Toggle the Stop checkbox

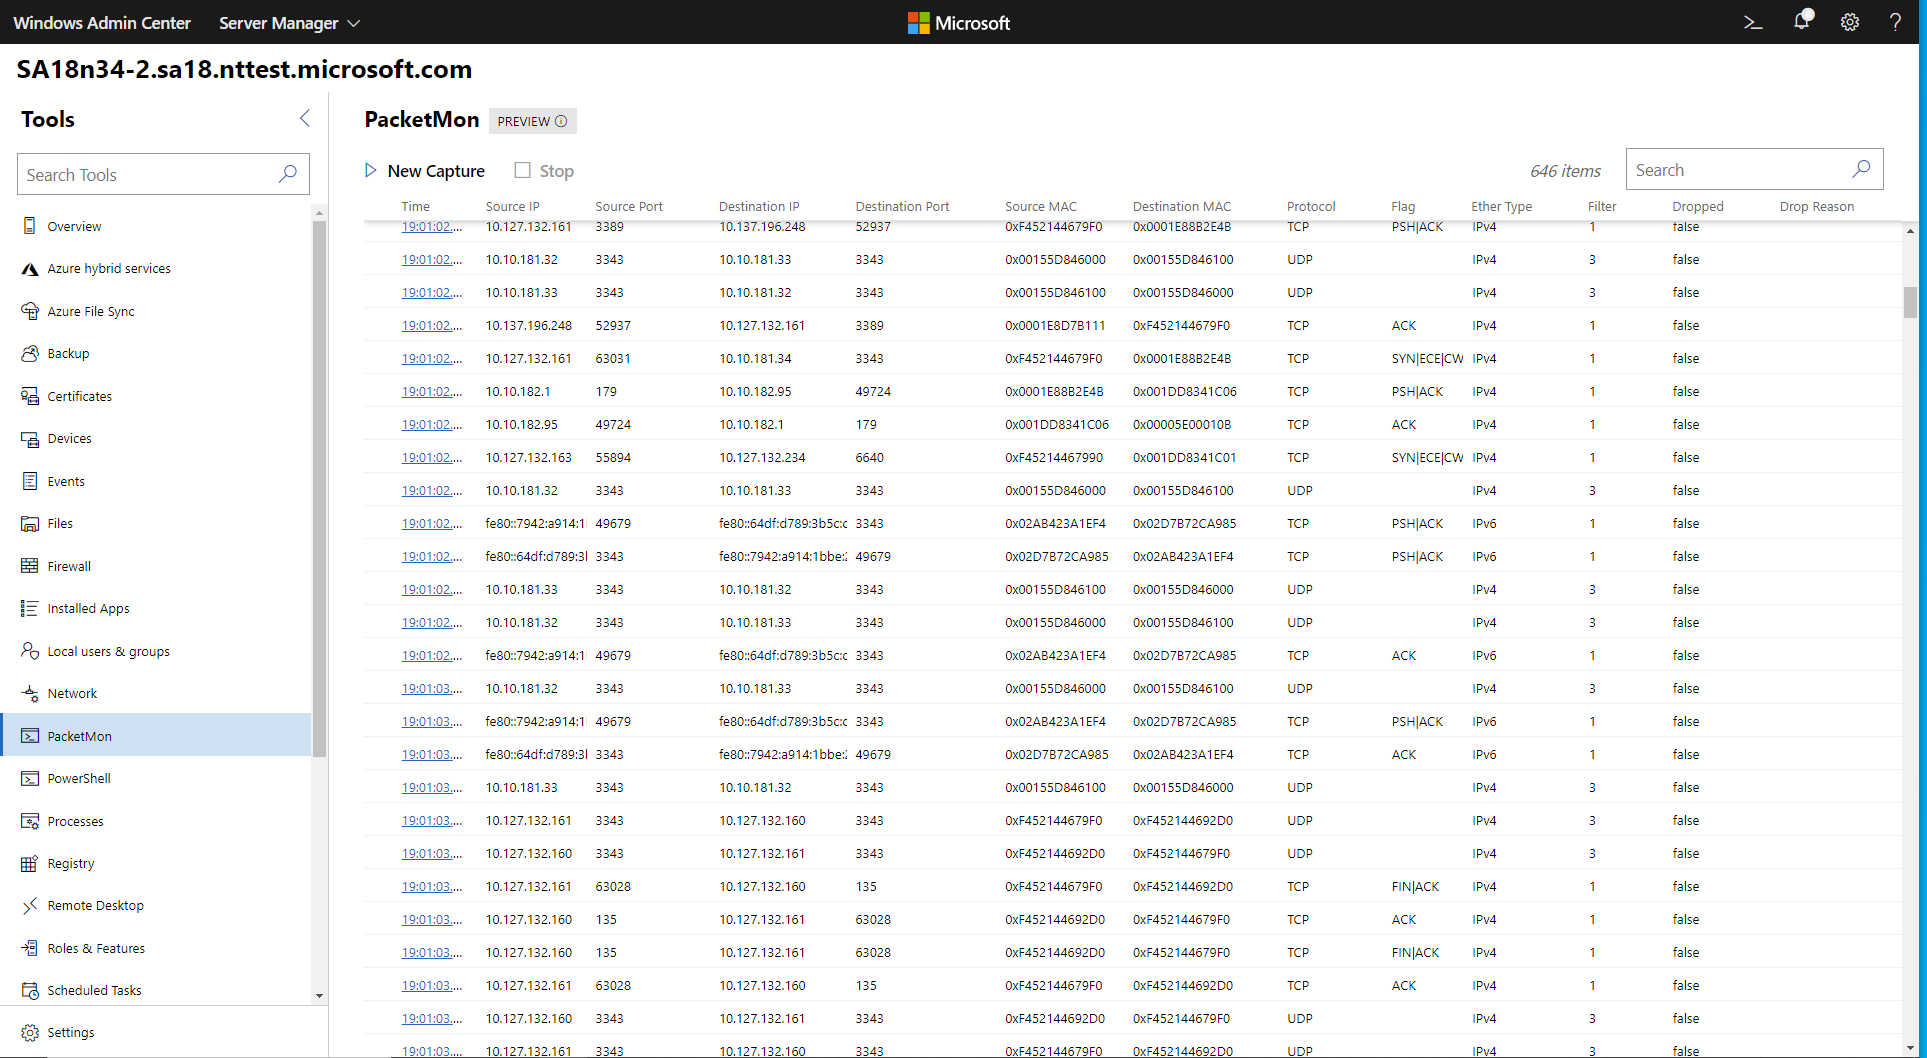(522, 170)
